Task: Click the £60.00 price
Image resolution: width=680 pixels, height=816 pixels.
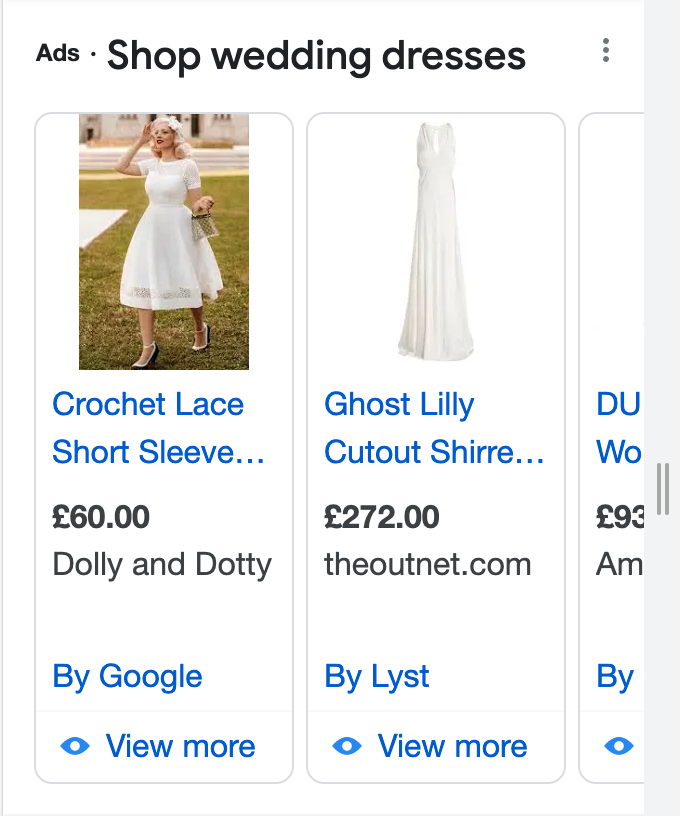Action: 101,517
